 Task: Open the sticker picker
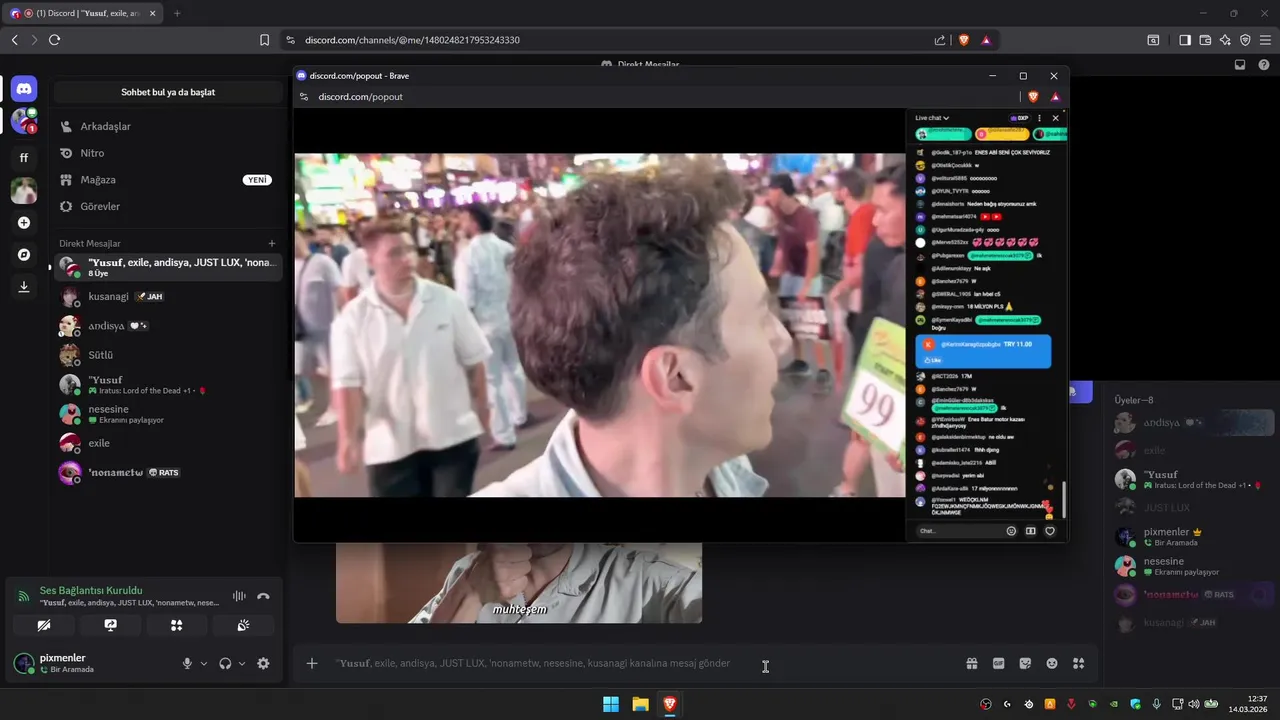1025,663
